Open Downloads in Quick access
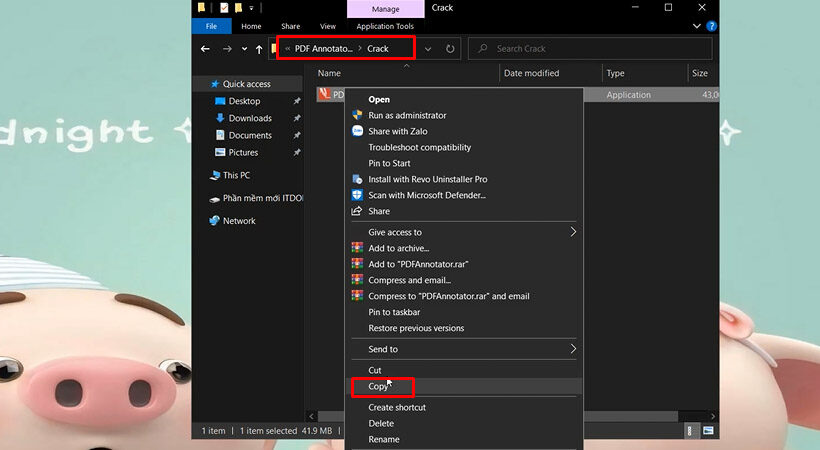Screen dimensions: 820x450 point(250,118)
